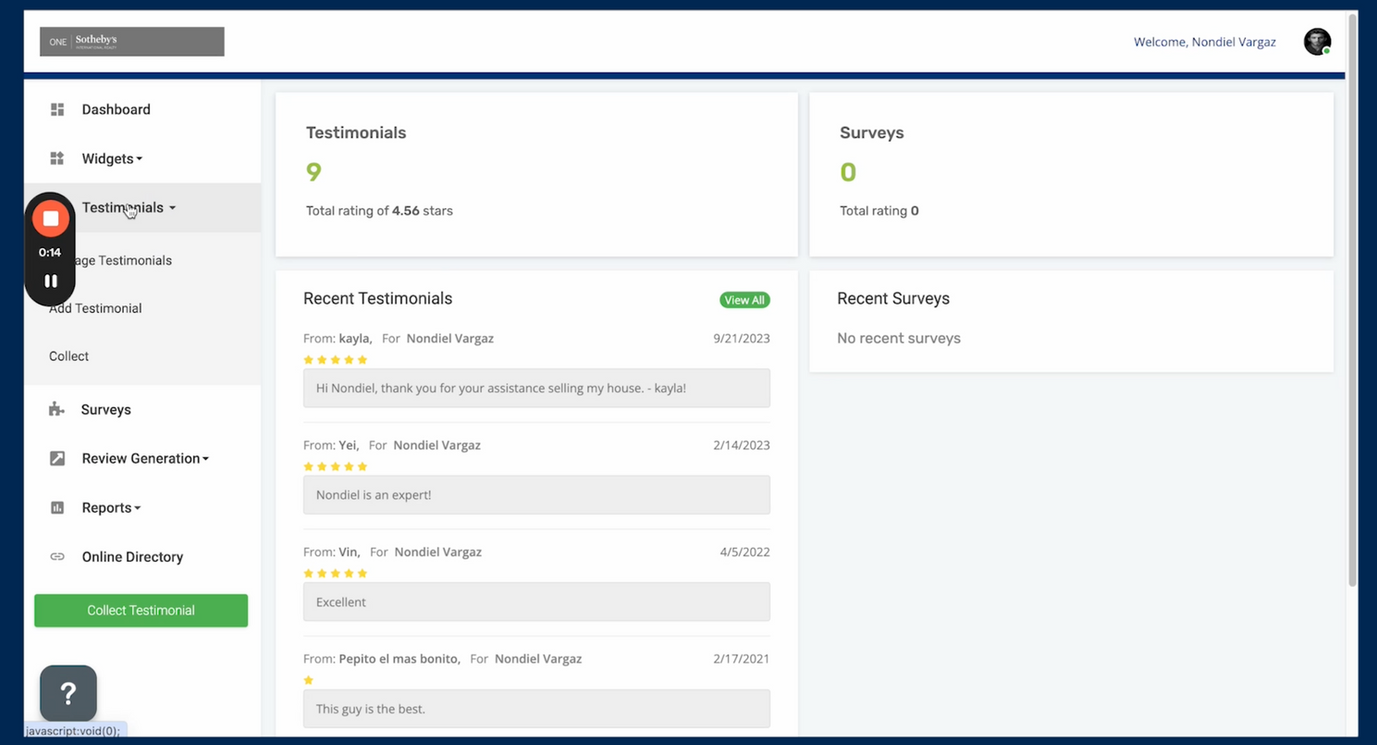Click the Widgets sidebar icon
Image resolution: width=1377 pixels, height=745 pixels.
click(57, 158)
